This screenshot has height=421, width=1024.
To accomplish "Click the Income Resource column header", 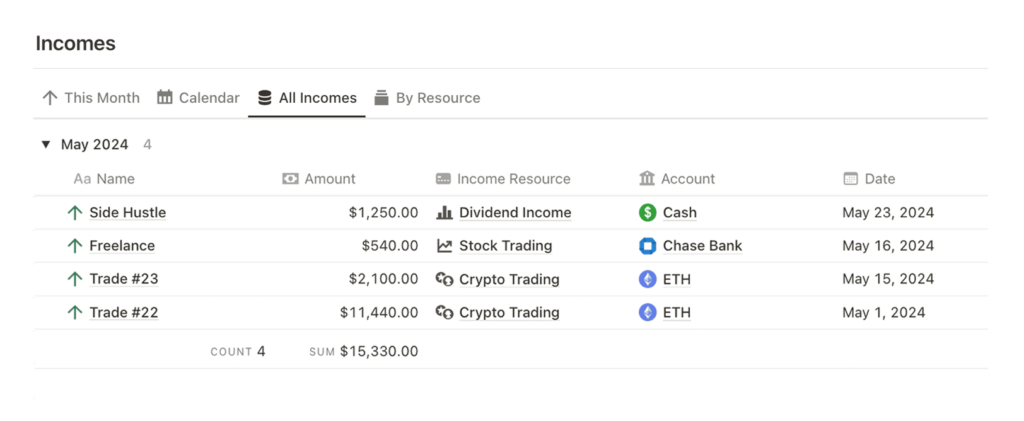I will point(503,179).
